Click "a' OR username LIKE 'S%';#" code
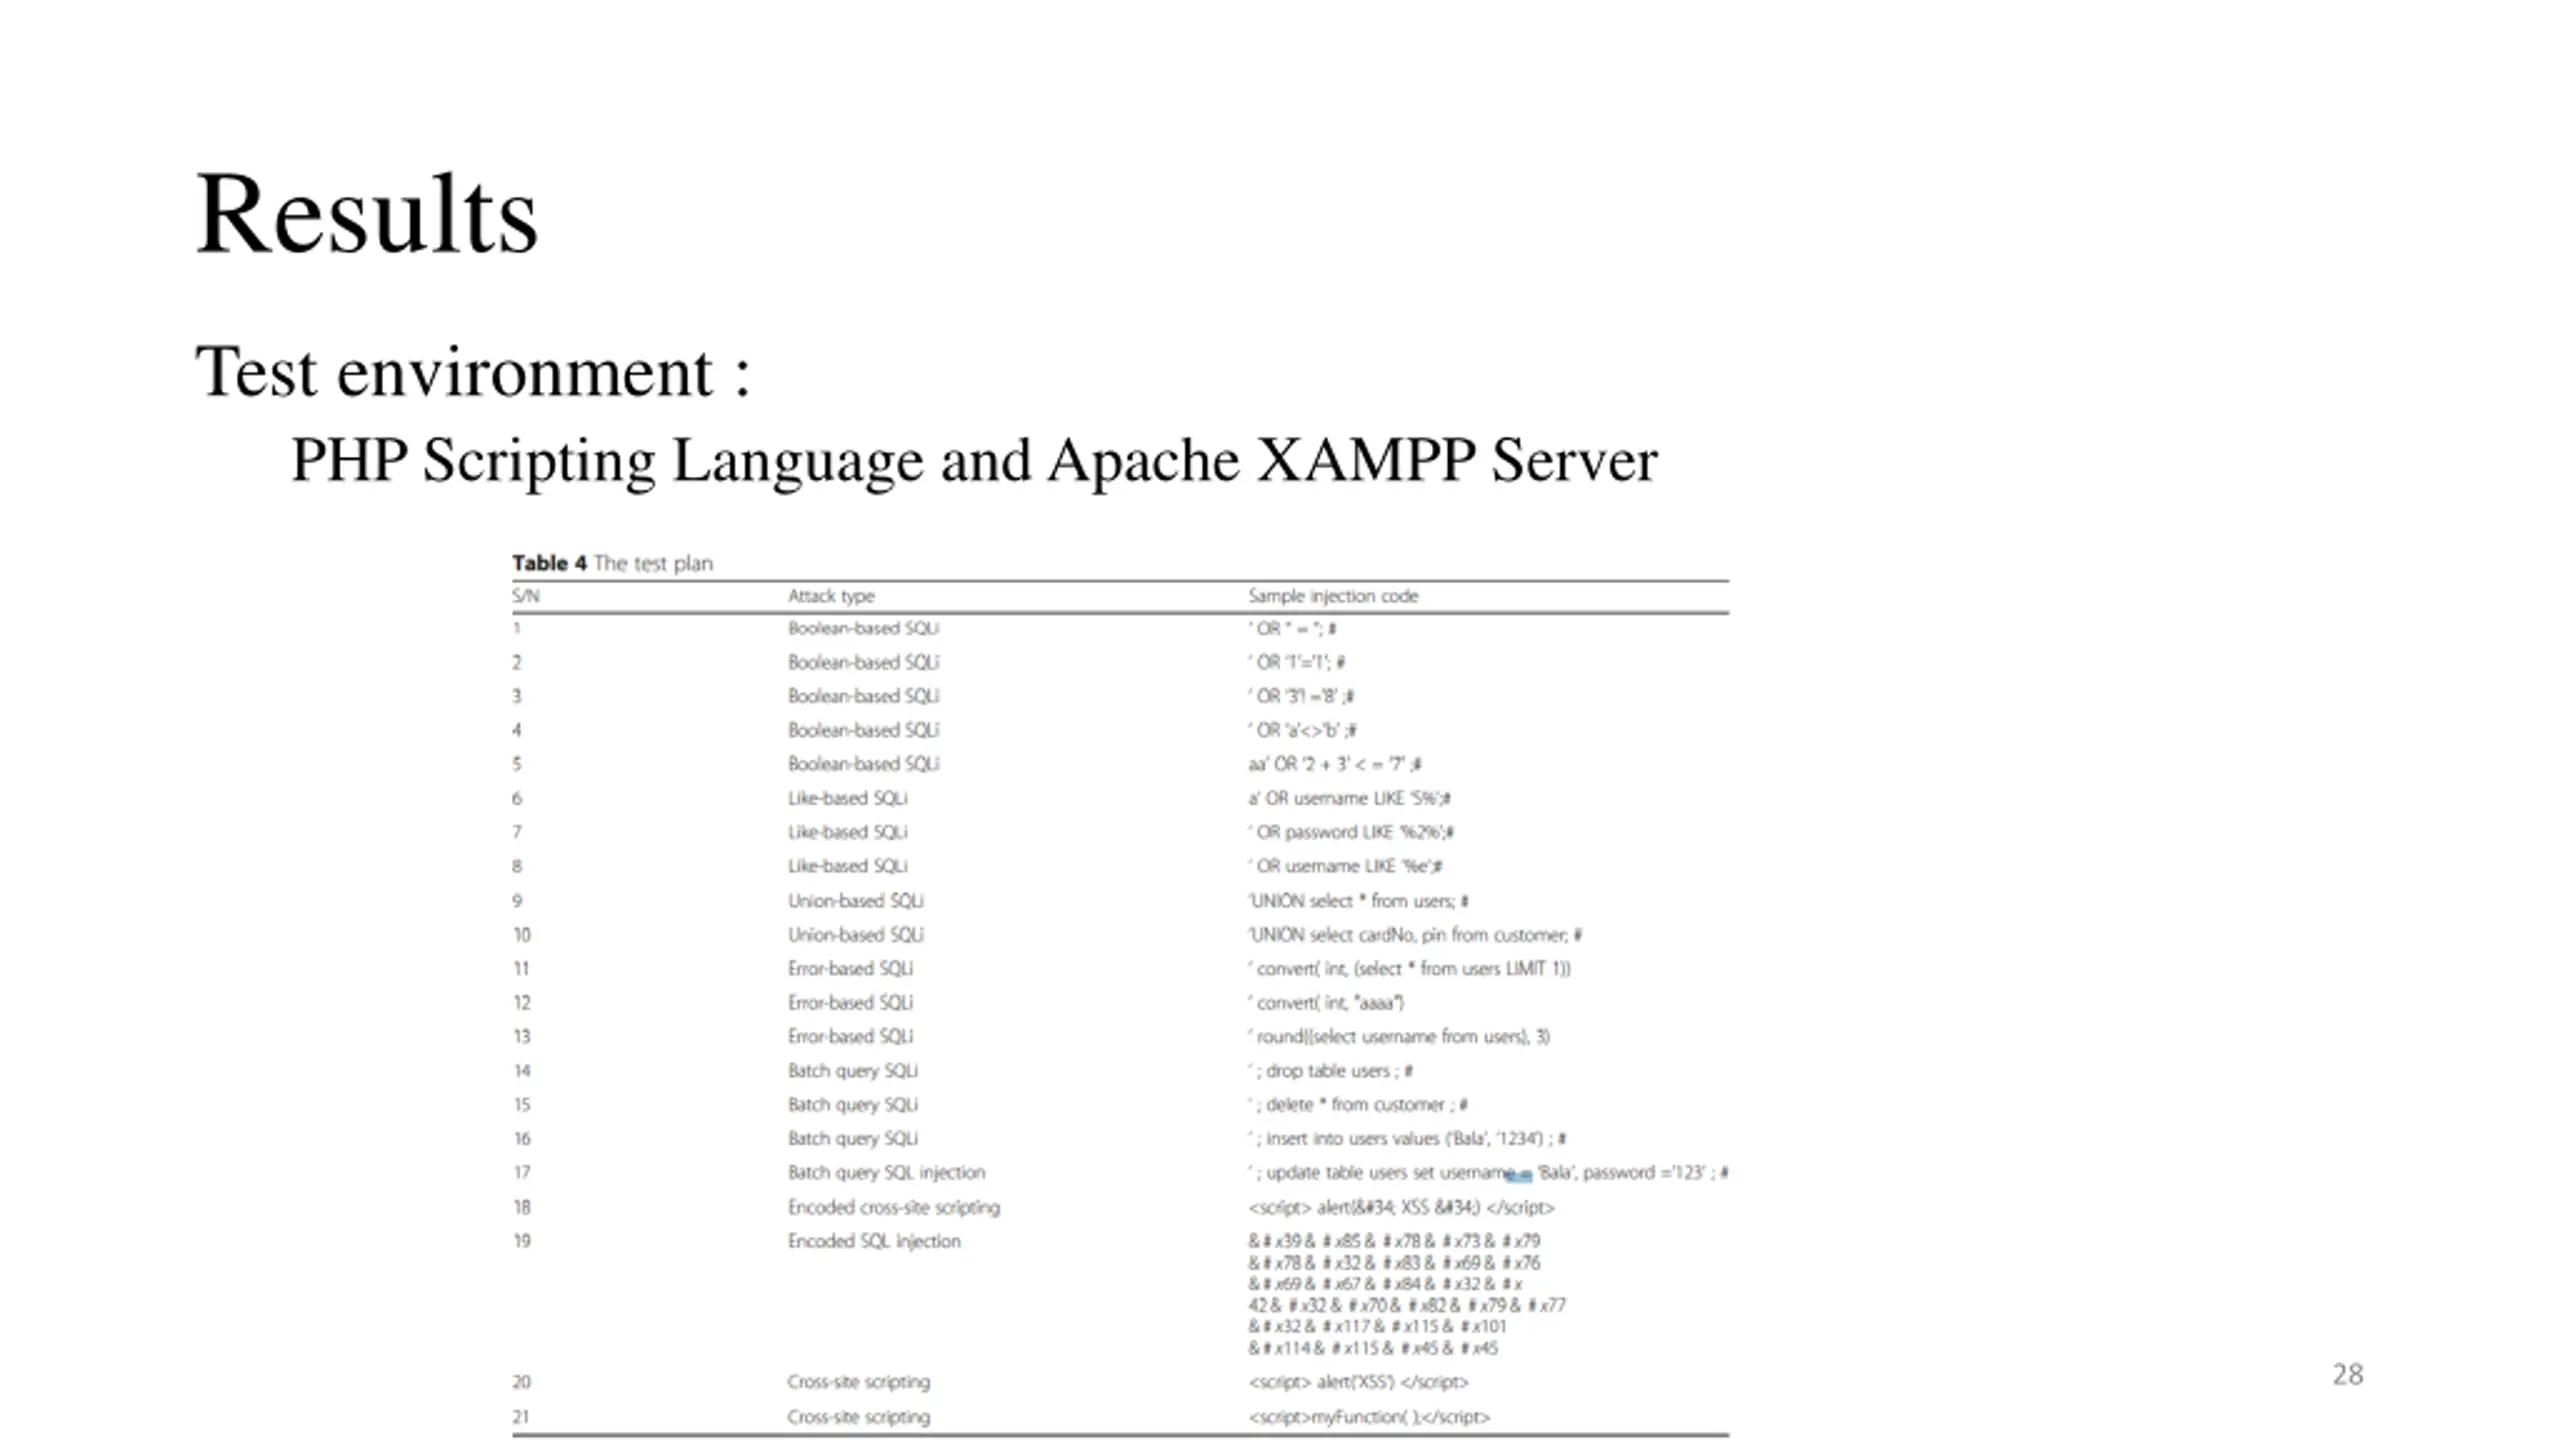Viewport: 2560px width, 1440px height. [x=1349, y=798]
